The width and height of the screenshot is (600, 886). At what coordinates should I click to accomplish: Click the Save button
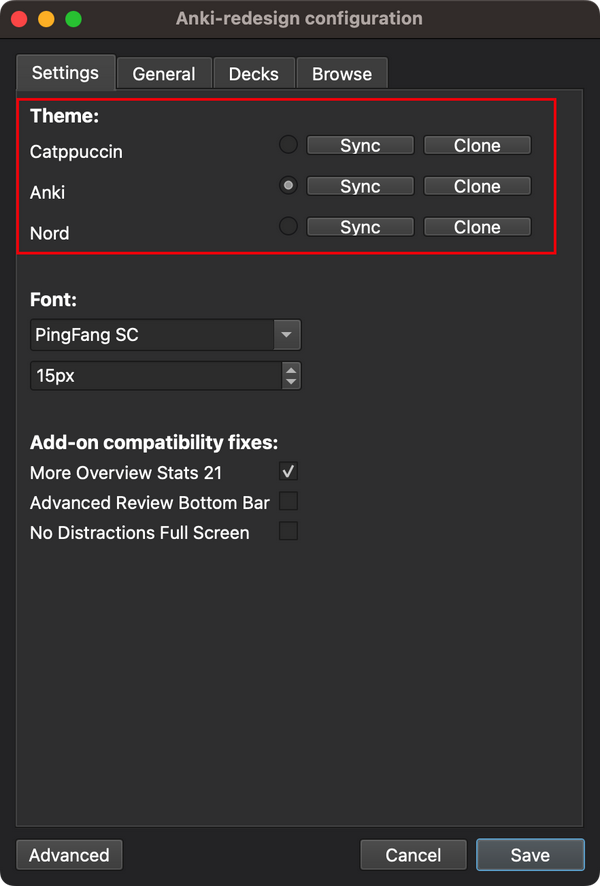530,855
